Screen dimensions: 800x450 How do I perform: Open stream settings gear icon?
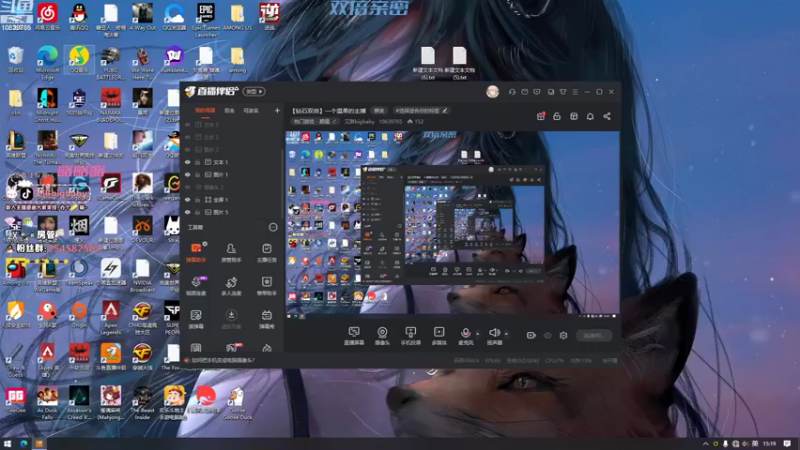[x=563, y=335]
